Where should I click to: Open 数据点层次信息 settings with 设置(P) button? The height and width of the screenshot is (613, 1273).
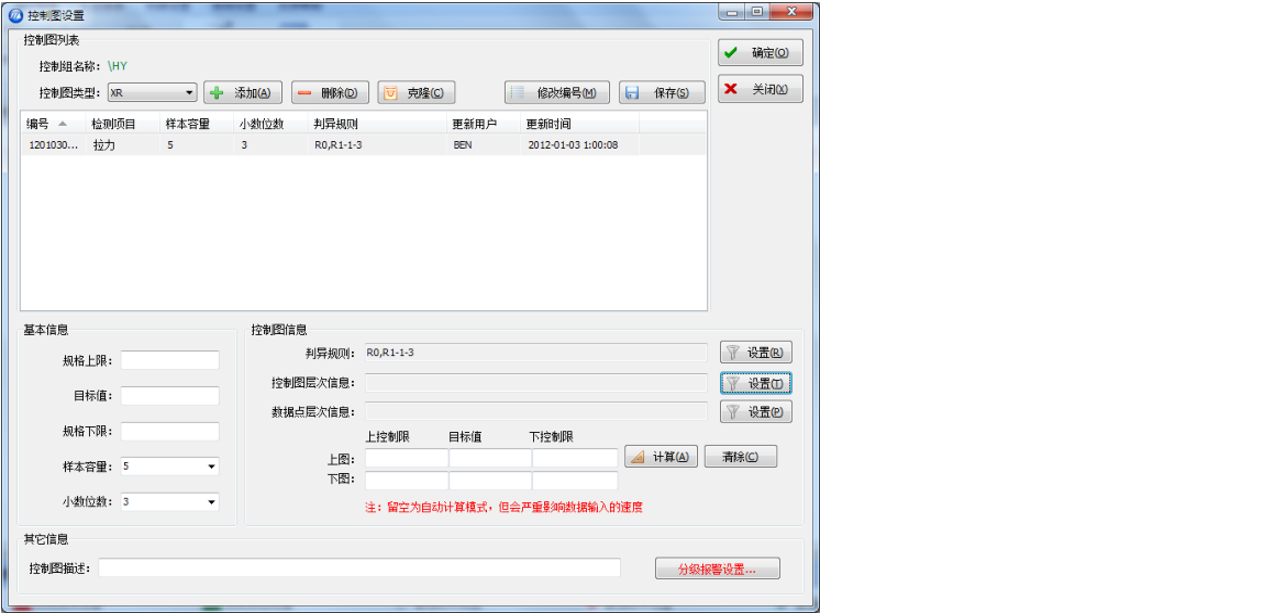click(x=756, y=412)
